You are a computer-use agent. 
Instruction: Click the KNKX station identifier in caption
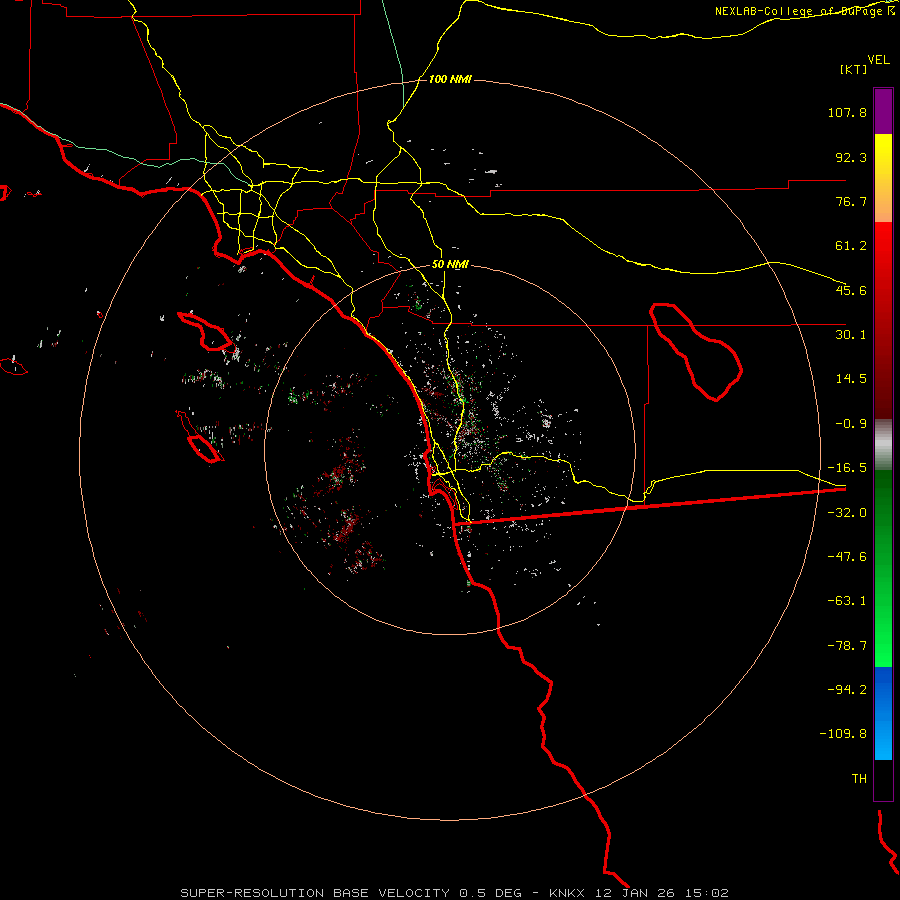tap(567, 893)
